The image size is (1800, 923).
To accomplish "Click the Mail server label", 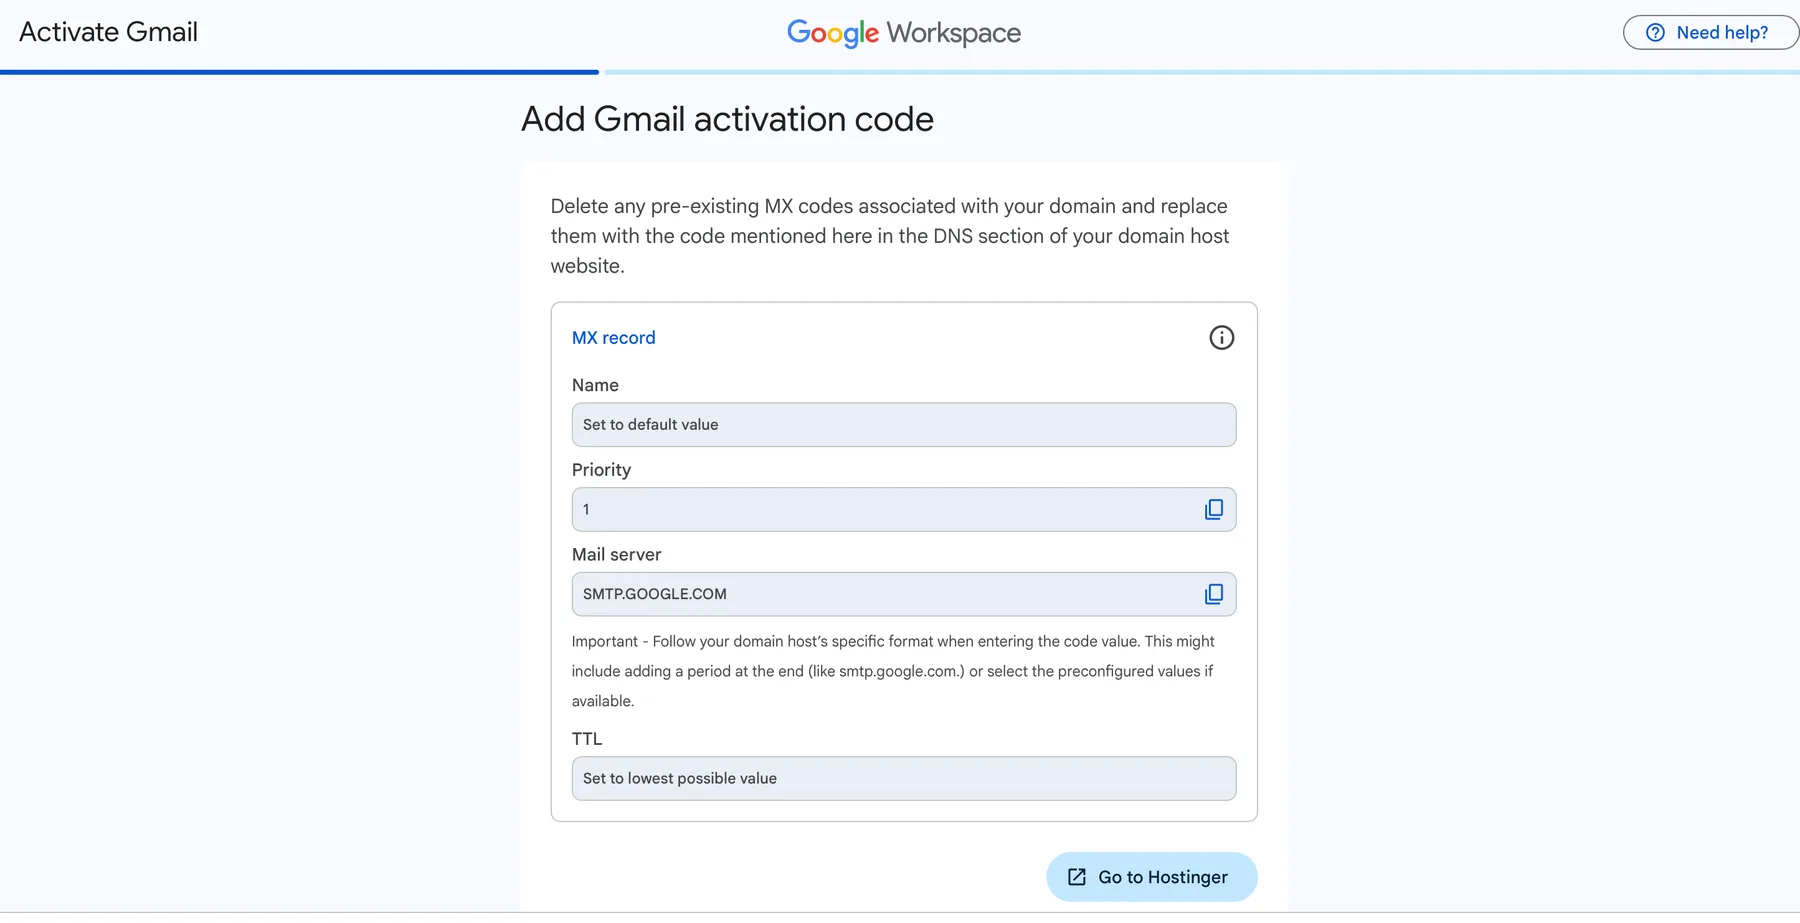I will coord(616,554).
